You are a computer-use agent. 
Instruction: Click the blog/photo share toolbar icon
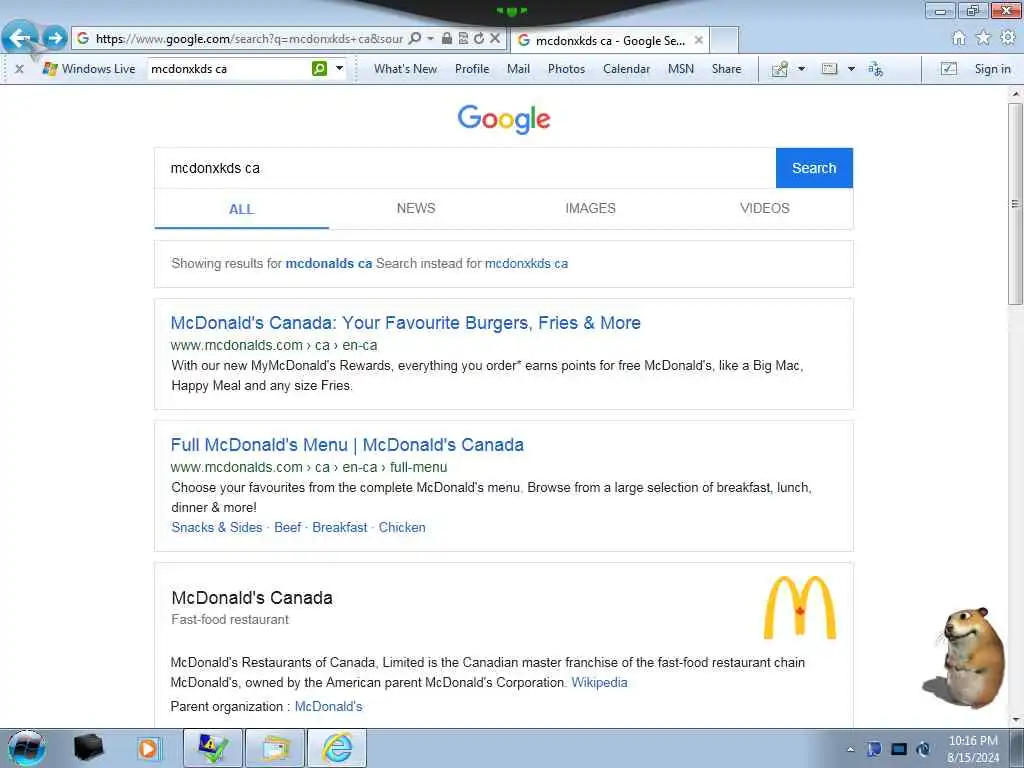(780, 69)
